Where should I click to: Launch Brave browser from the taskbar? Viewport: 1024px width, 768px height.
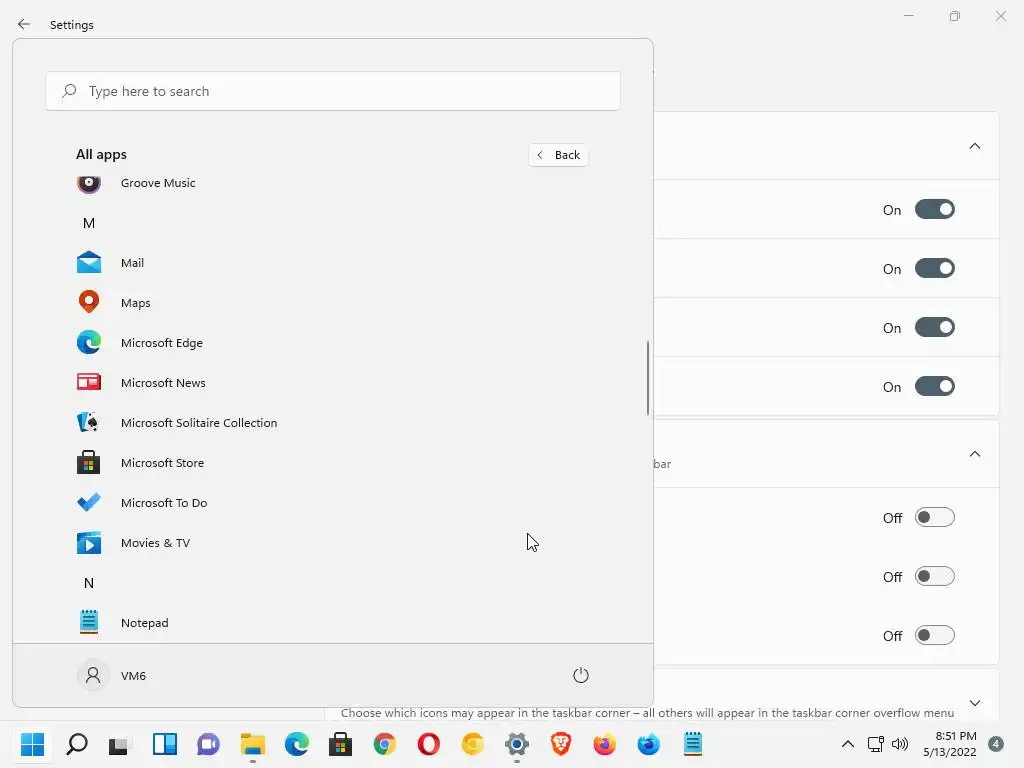561,744
